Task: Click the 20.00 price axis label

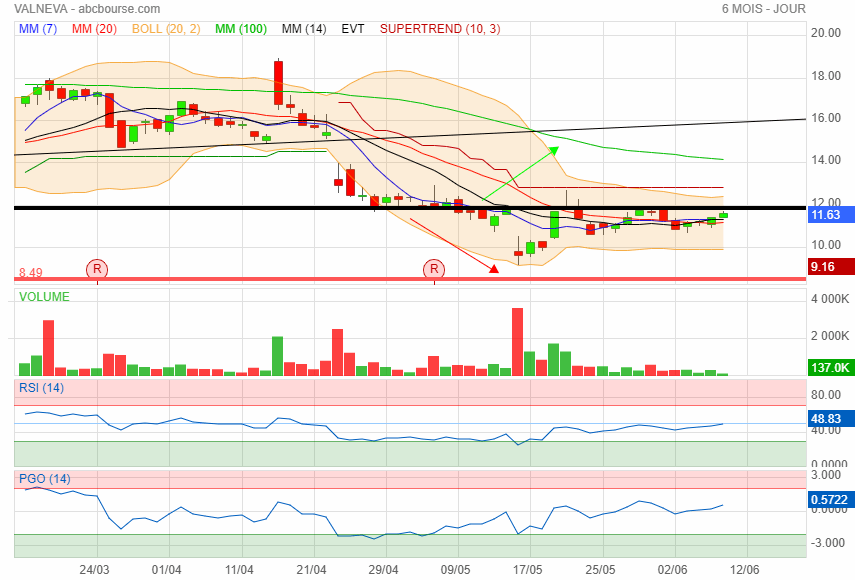Action: point(826,33)
